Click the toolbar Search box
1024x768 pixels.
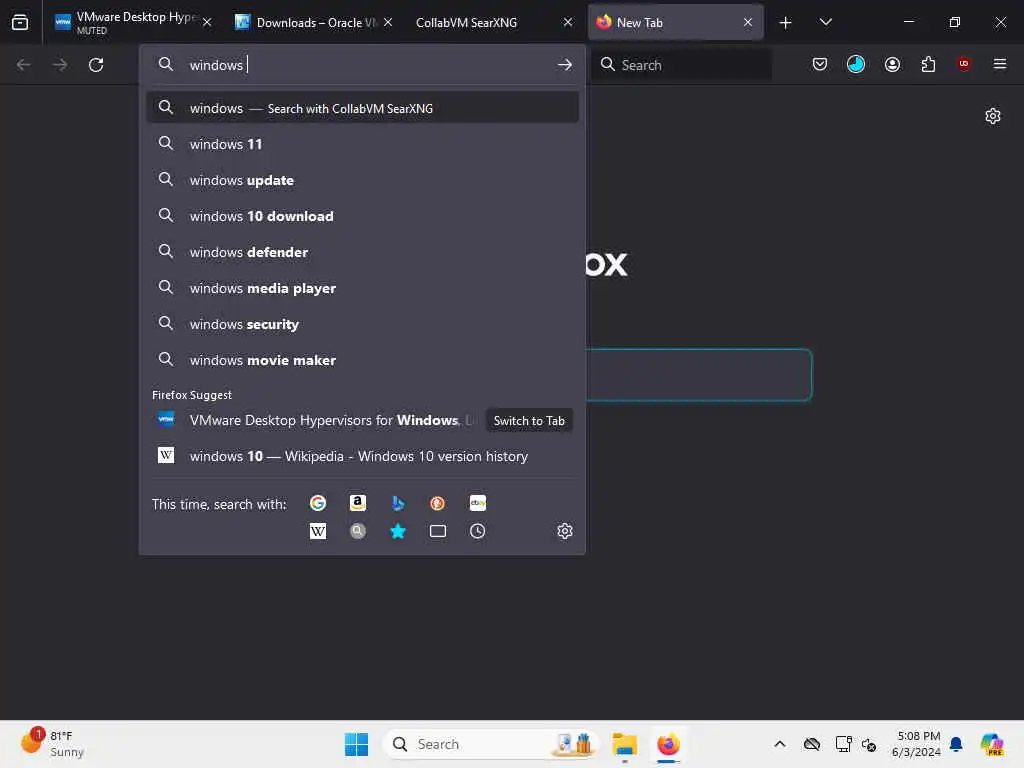[x=682, y=65]
